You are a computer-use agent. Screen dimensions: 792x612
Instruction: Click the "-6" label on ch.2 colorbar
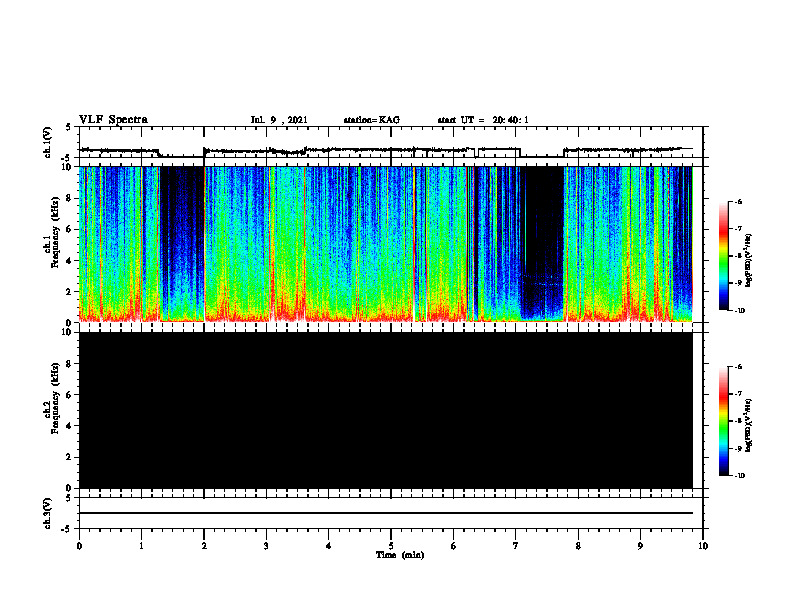click(738, 367)
